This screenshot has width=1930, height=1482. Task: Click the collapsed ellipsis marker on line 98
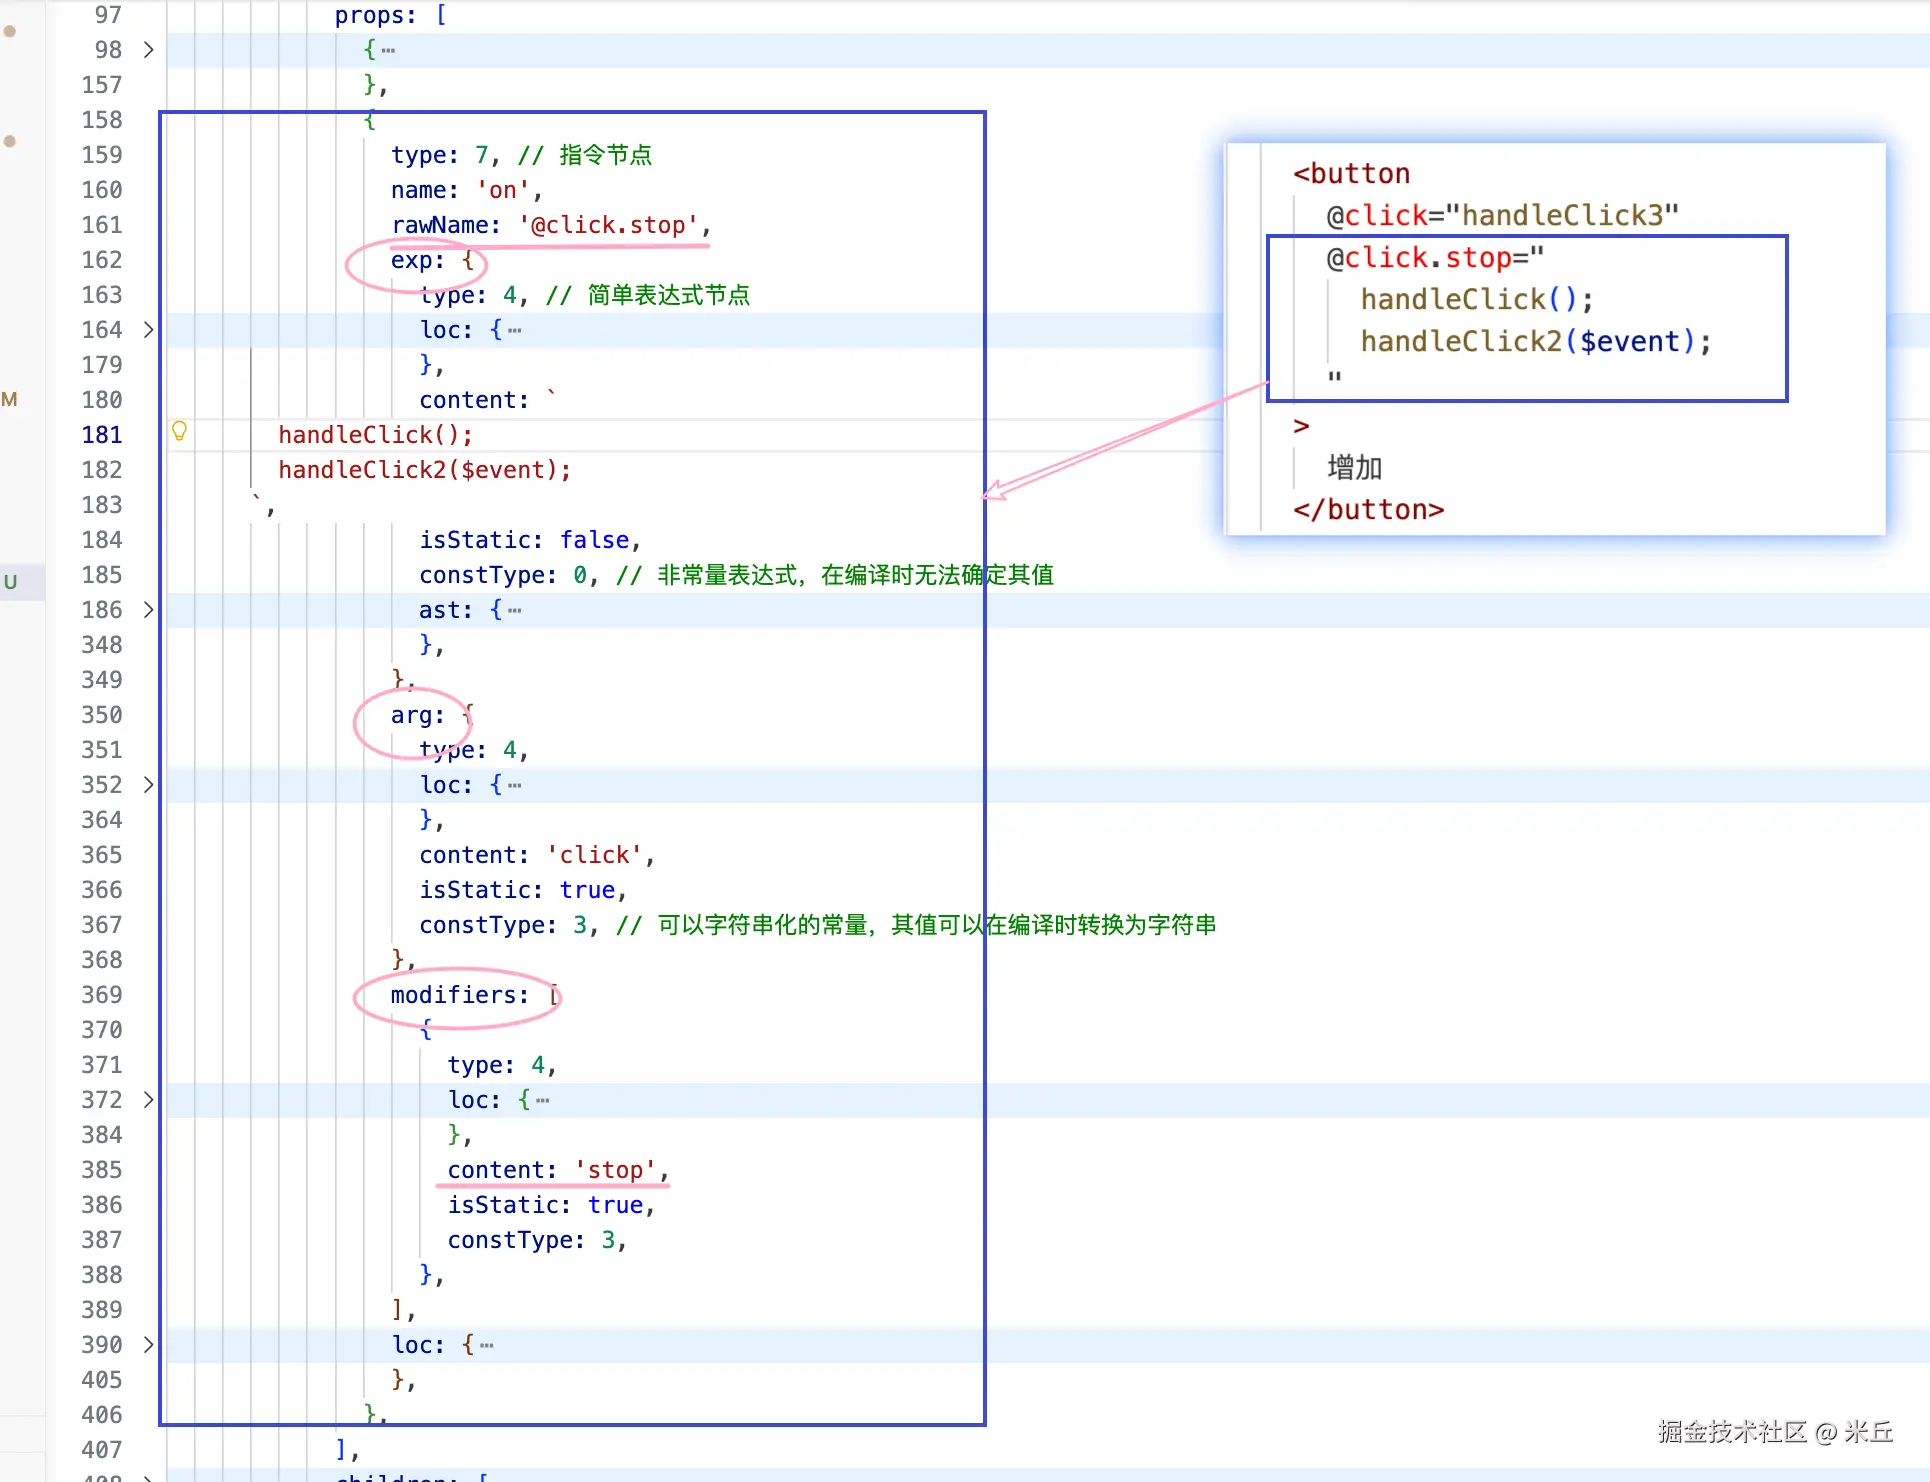point(388,50)
